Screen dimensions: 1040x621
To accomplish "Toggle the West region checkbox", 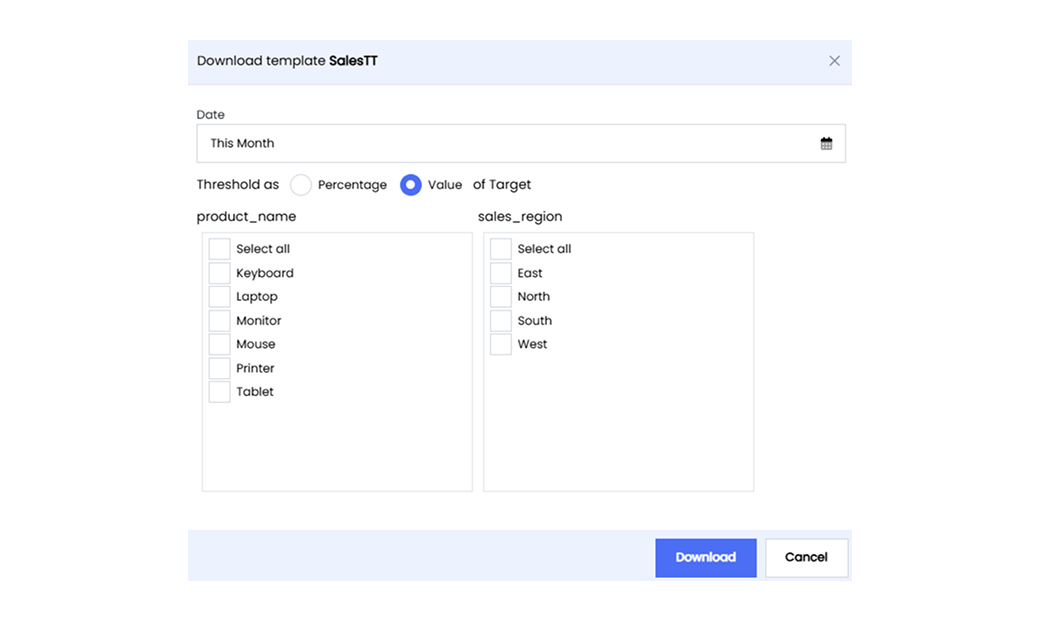I will (501, 344).
